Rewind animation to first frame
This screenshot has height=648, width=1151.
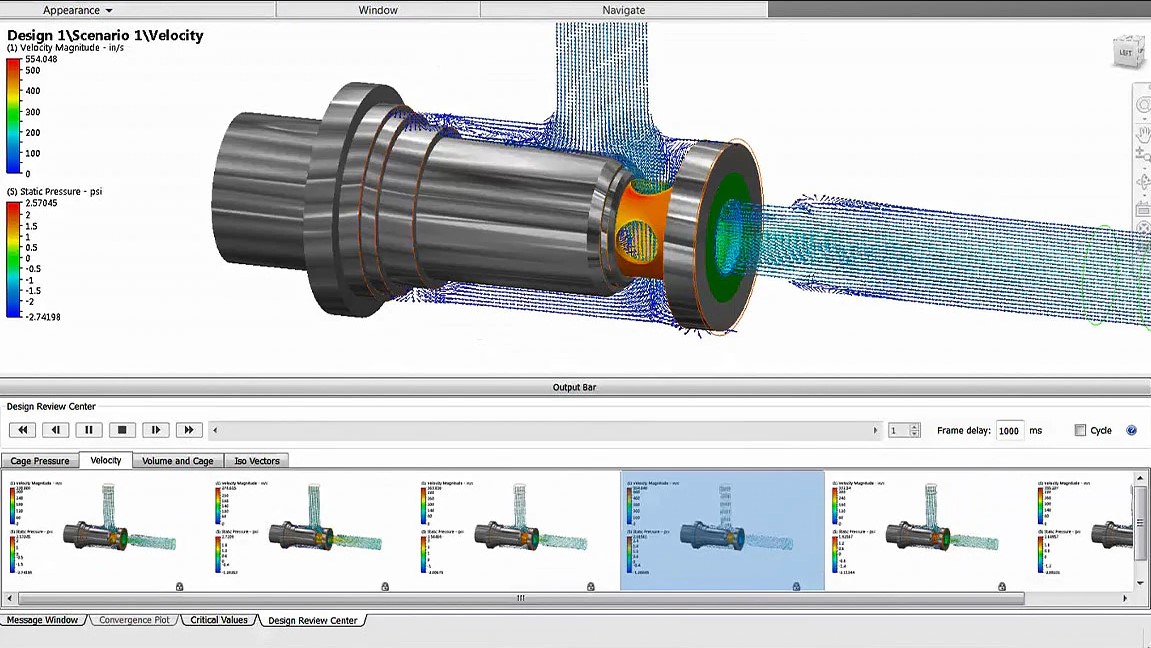pyautogui.click(x=23, y=430)
